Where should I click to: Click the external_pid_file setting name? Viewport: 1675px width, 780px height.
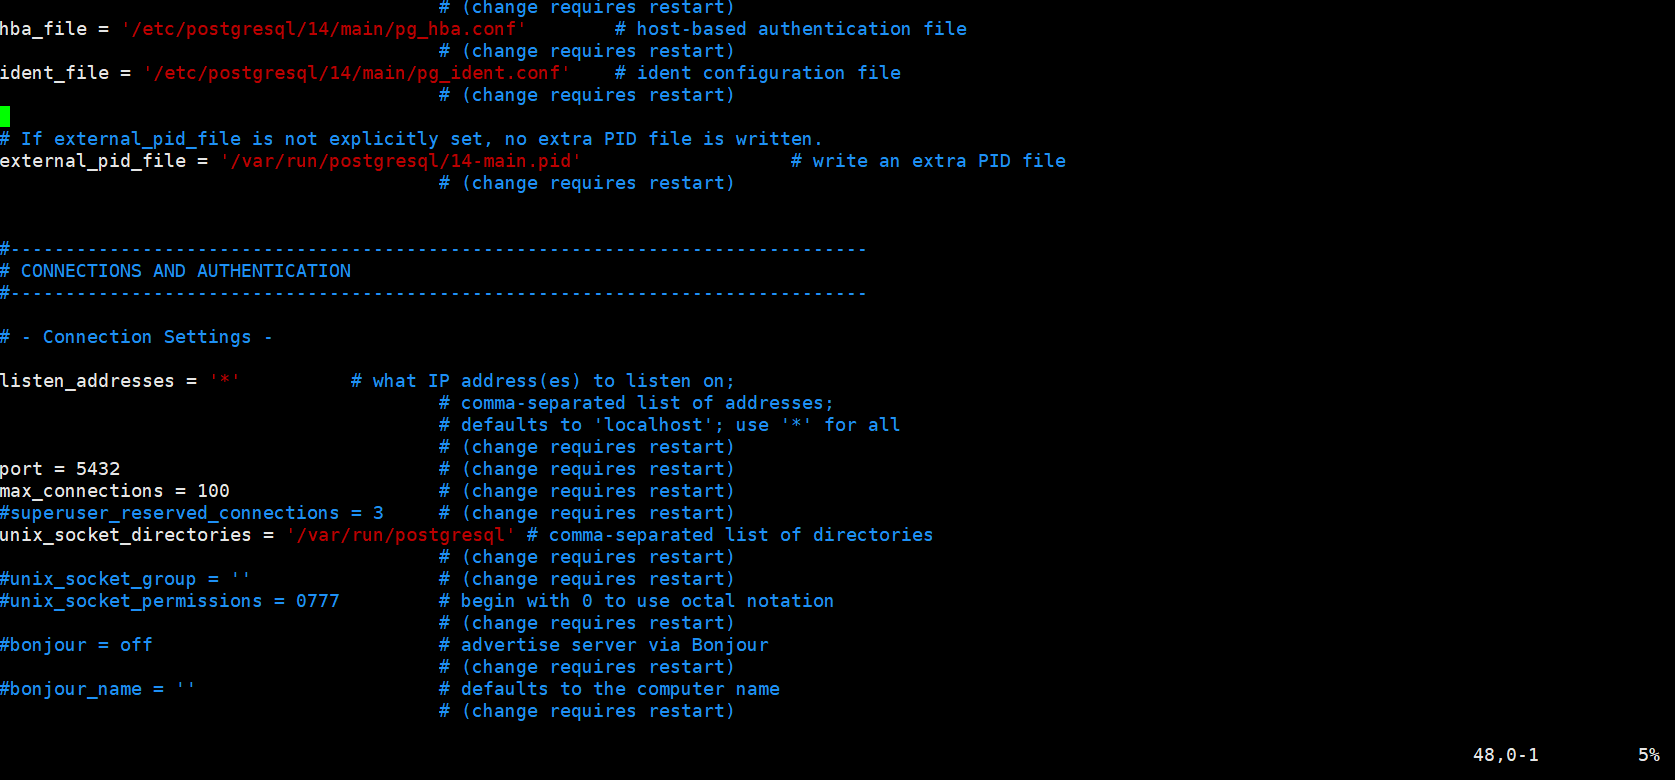(93, 161)
